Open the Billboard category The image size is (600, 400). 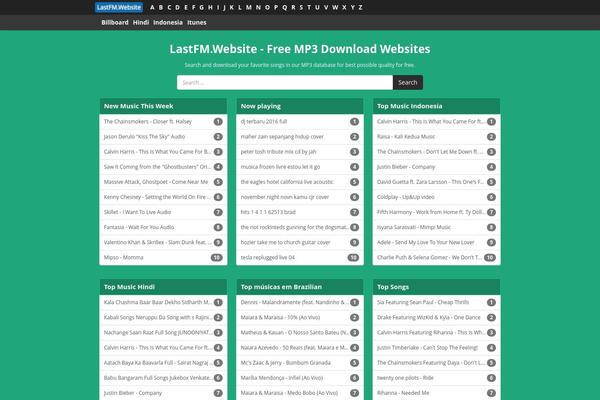pos(115,22)
